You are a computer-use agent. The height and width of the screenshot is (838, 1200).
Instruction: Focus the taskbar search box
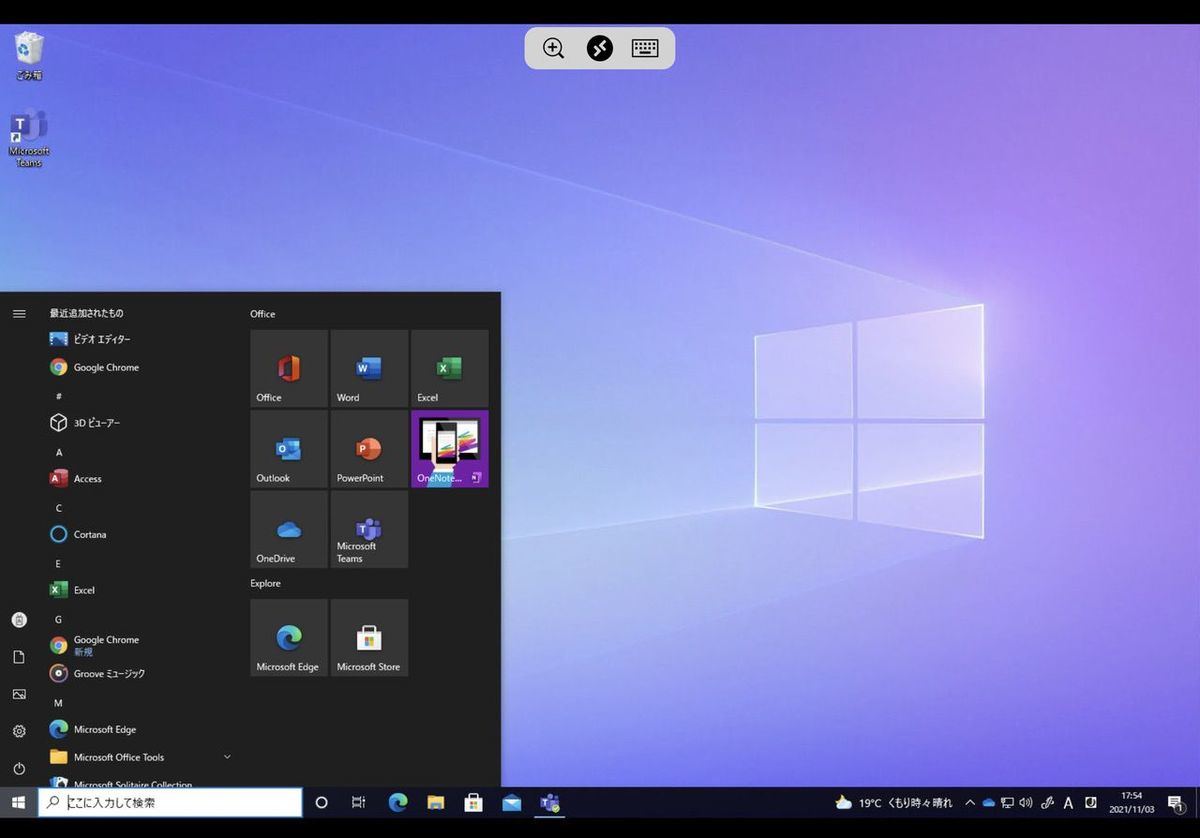coord(170,802)
